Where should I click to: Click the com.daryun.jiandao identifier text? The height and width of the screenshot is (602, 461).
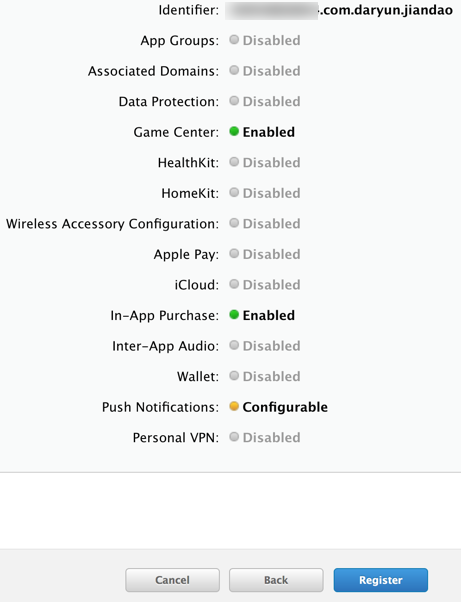click(x=386, y=10)
